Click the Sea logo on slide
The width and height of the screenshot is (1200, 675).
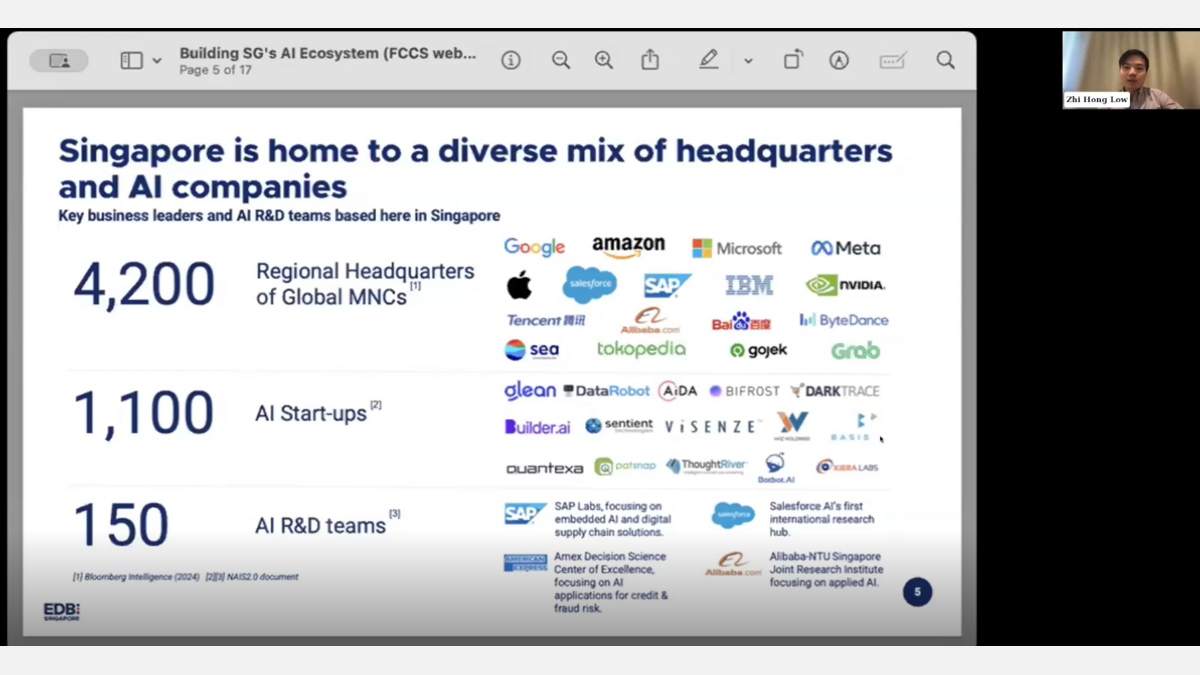coord(532,350)
